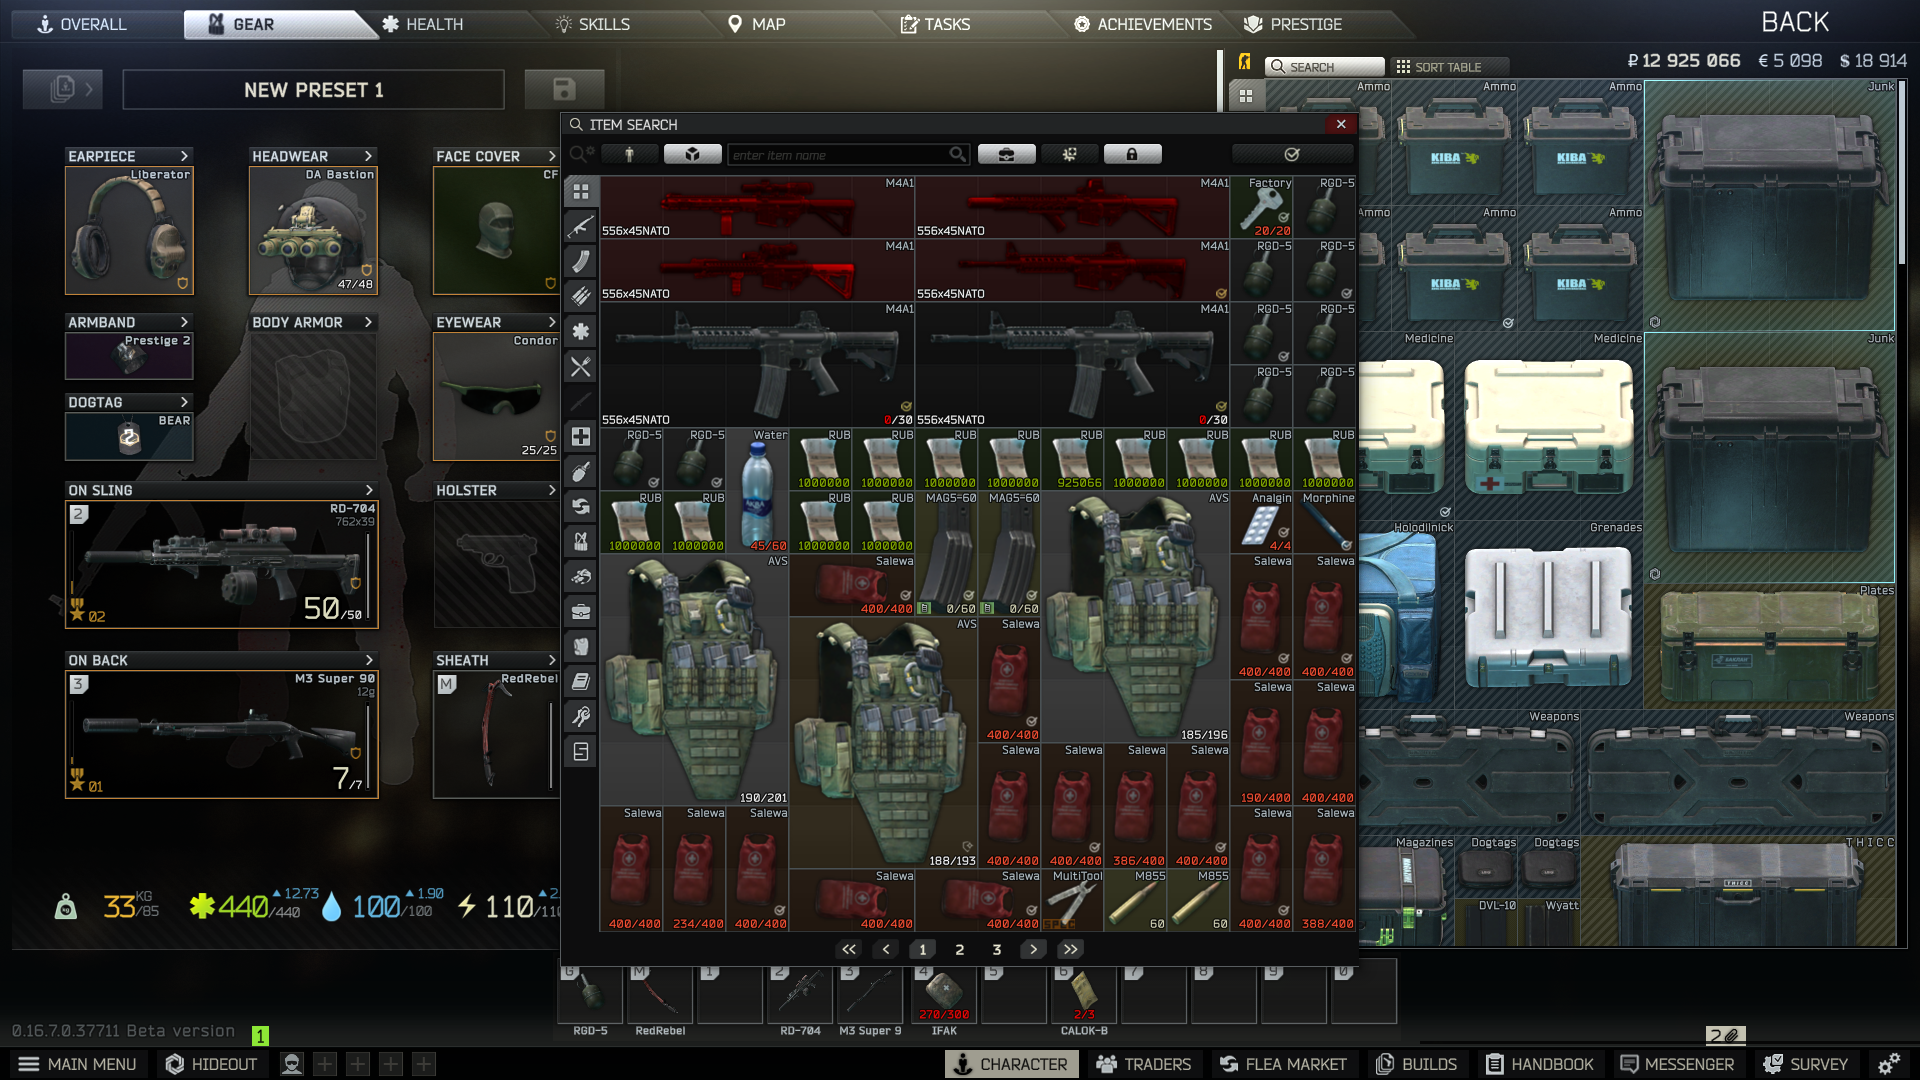Click the Morphine injector item
The image size is (1920, 1080).
(1324, 522)
